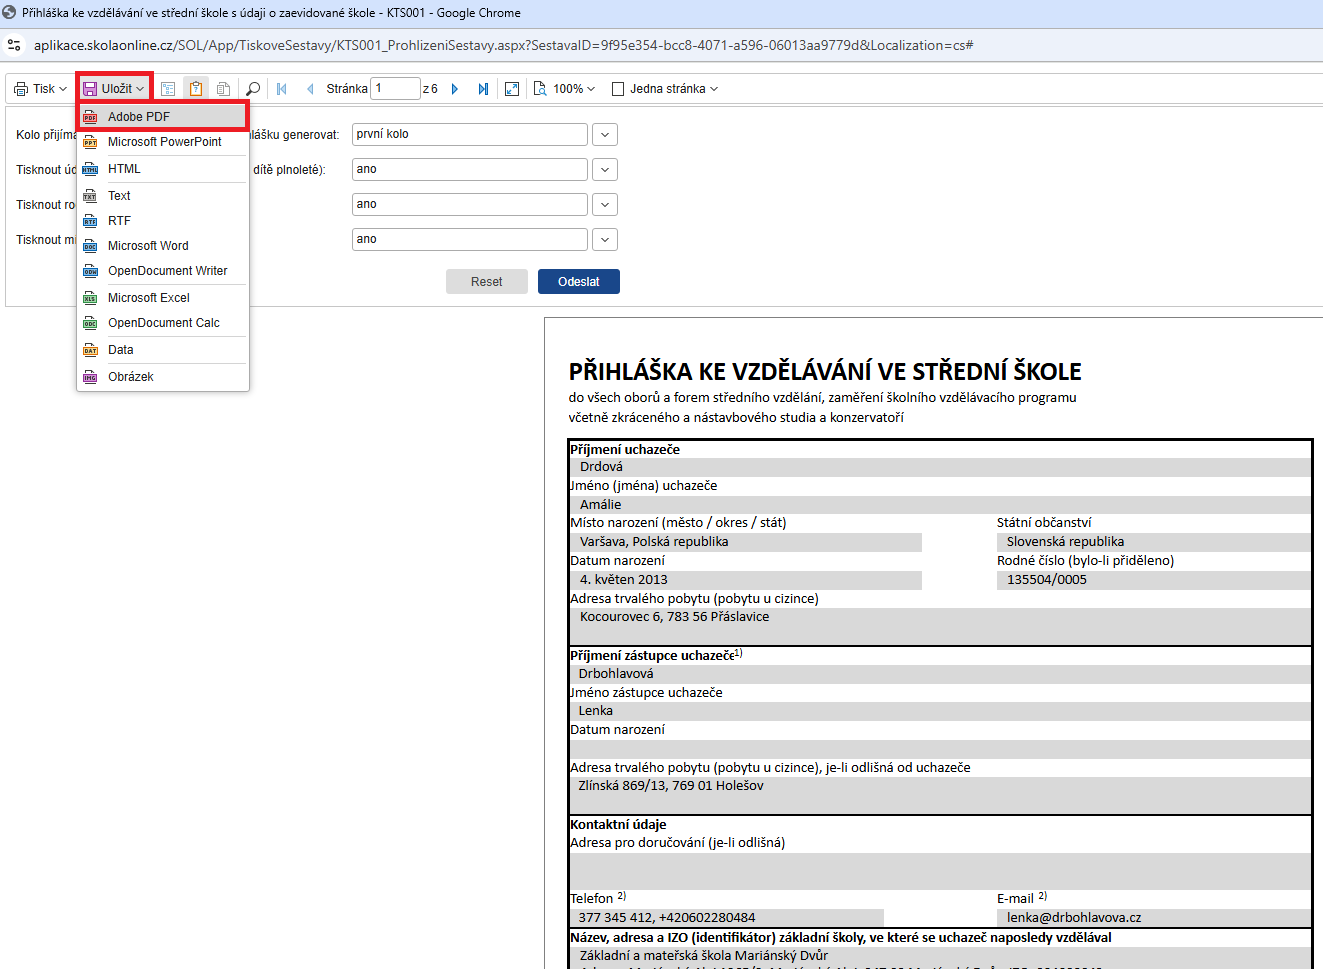Open the Jedna stránka view mode dropdown
The image size is (1323, 969).
(665, 89)
